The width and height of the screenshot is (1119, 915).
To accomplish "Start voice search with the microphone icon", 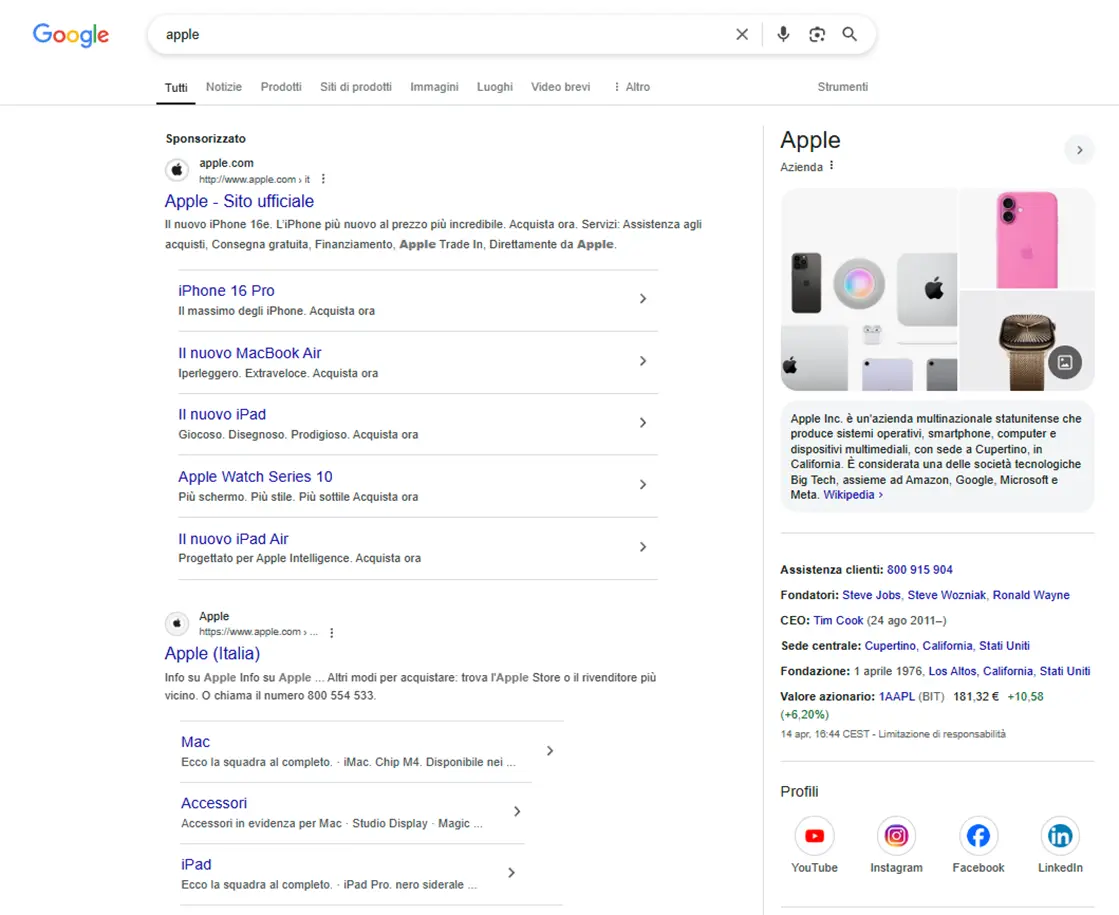I will (x=783, y=34).
